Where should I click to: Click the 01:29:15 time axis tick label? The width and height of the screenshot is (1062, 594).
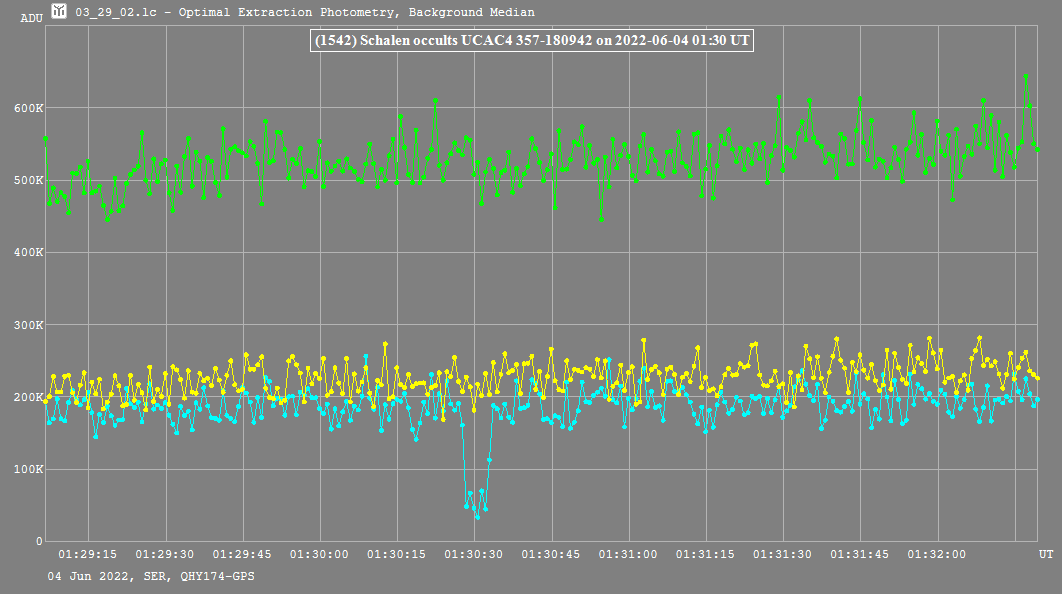click(x=88, y=554)
